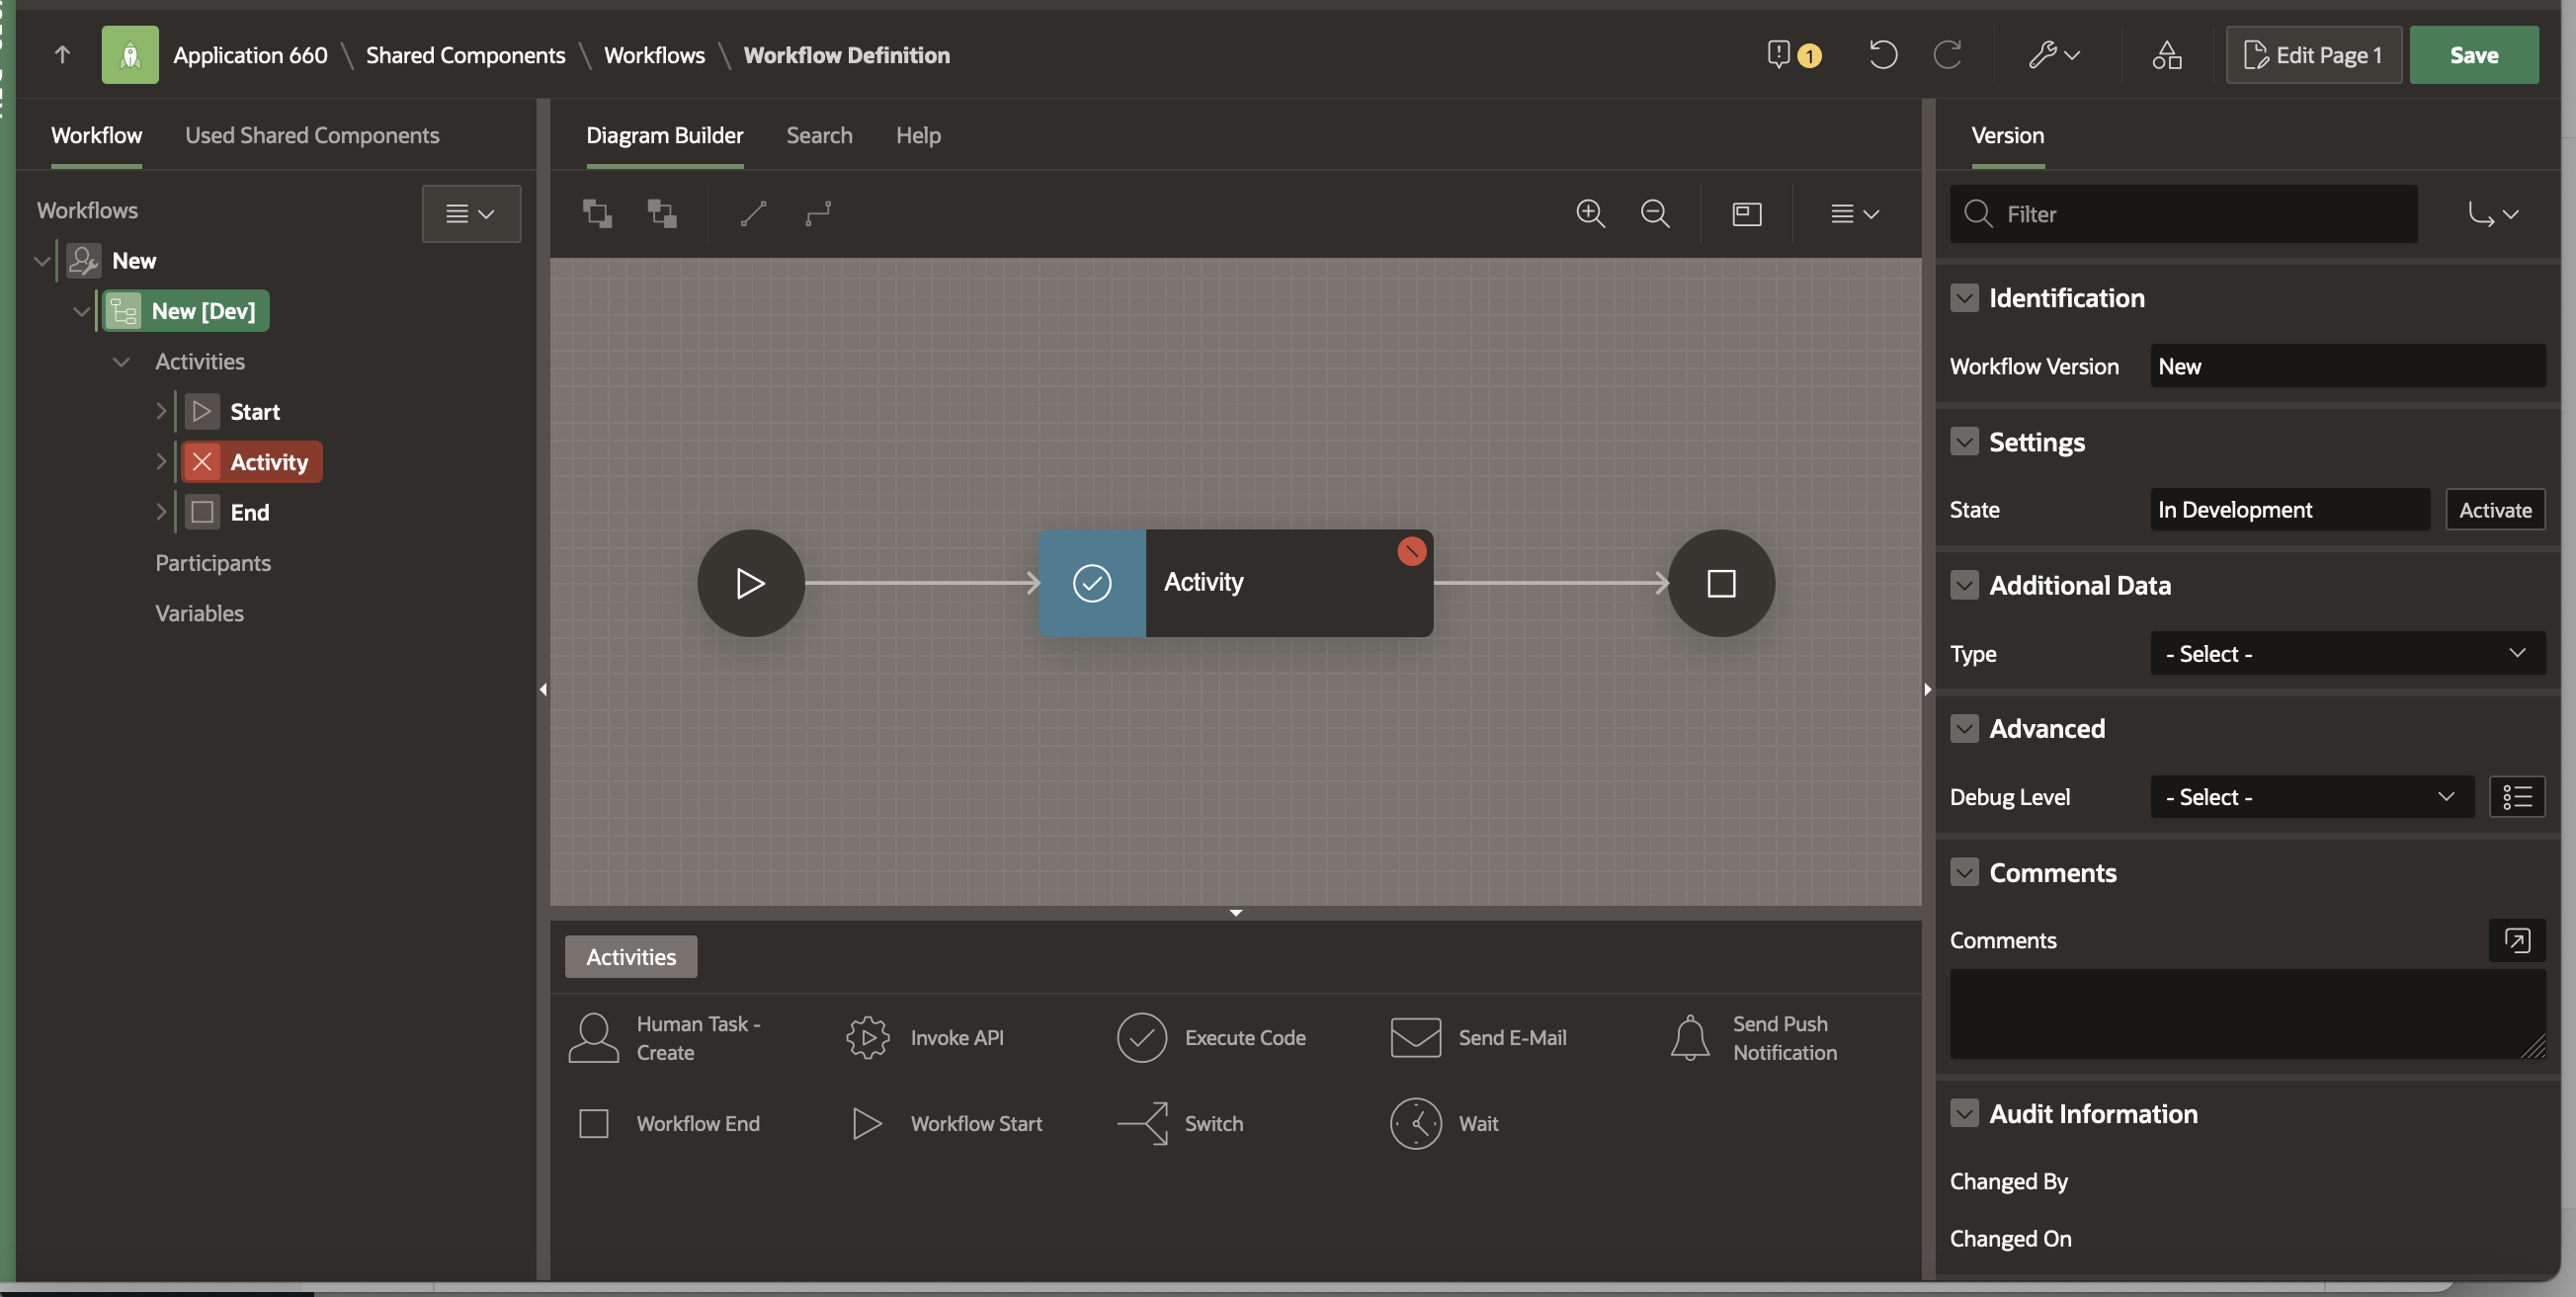
Task: Collapse the Settings section toggle
Action: pos(1964,442)
